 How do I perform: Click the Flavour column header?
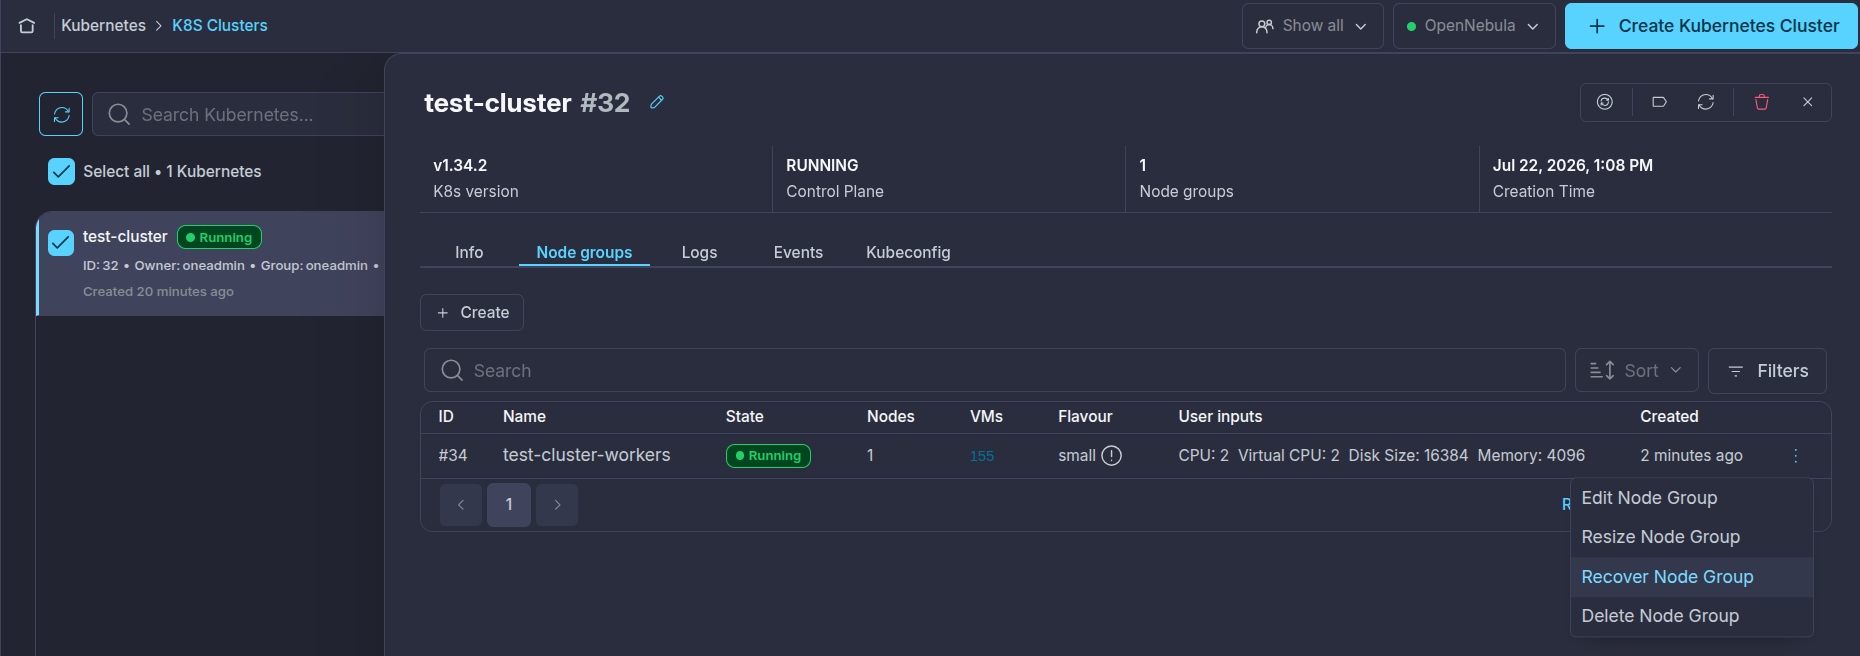point(1085,417)
